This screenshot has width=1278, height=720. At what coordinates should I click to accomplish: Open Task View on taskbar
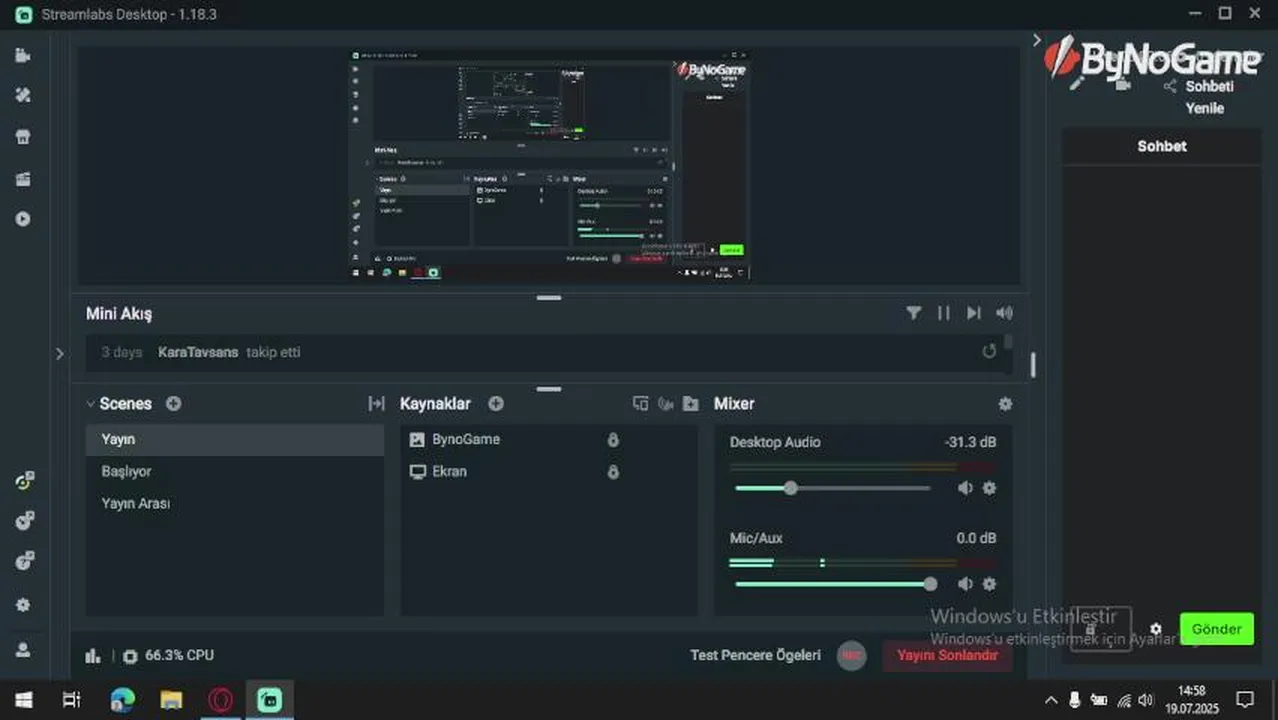(72, 699)
